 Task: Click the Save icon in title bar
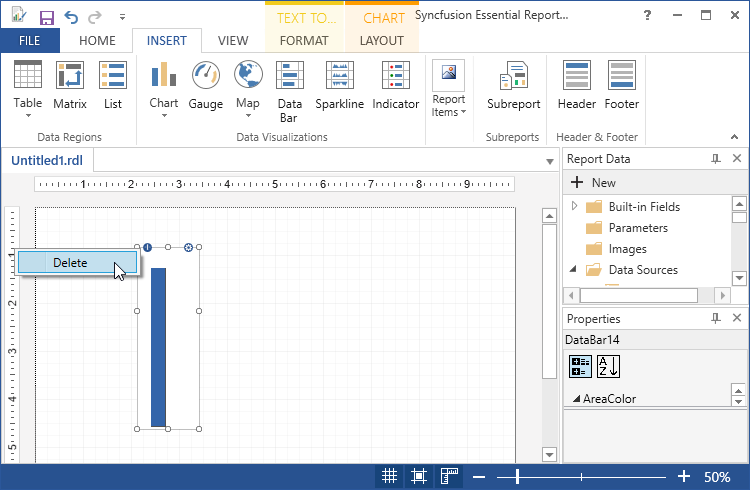pyautogui.click(x=46, y=17)
